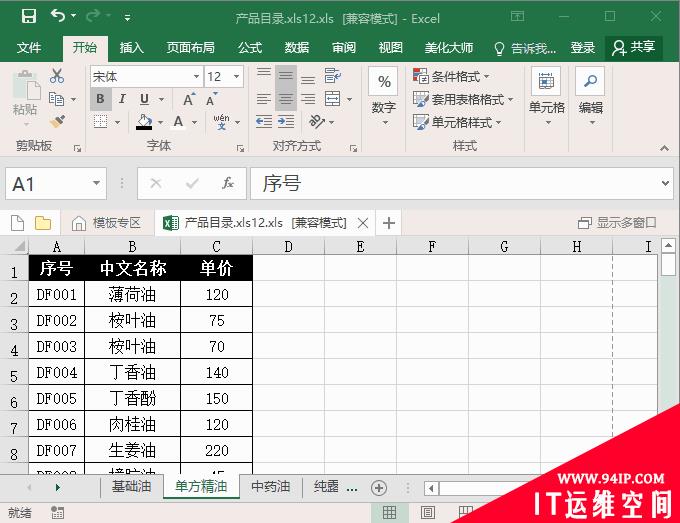Open the 文件 menu
Viewport: 680px width, 523px height.
point(29,47)
